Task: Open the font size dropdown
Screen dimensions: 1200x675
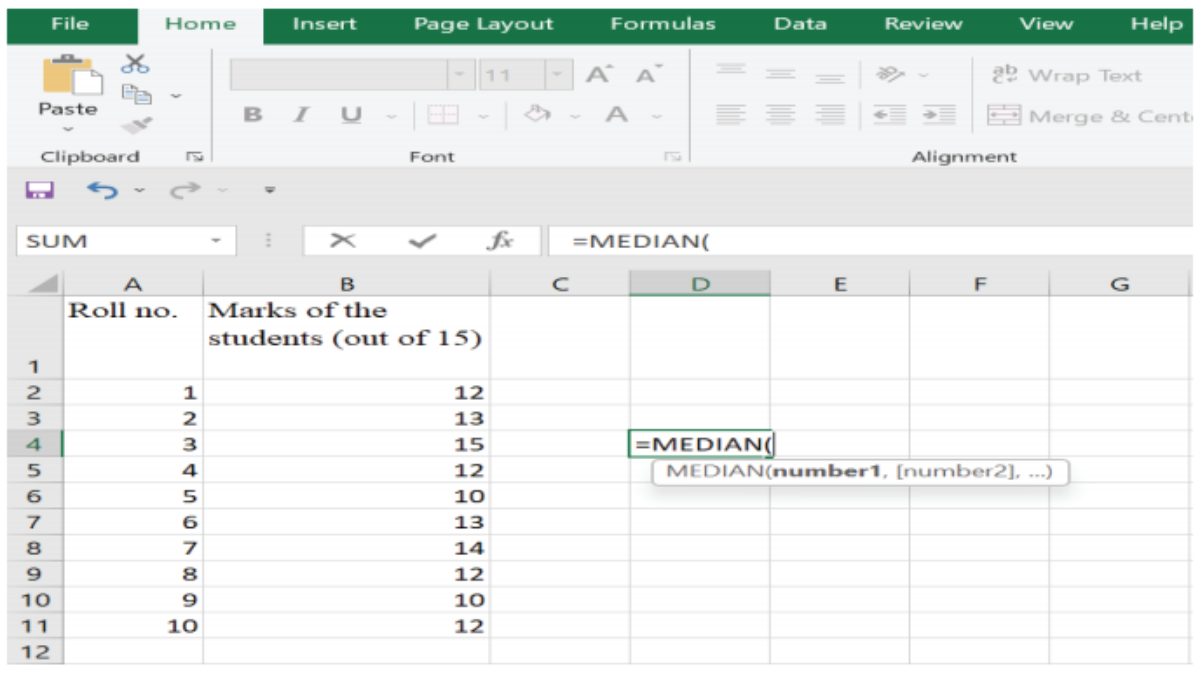Action: [557, 76]
